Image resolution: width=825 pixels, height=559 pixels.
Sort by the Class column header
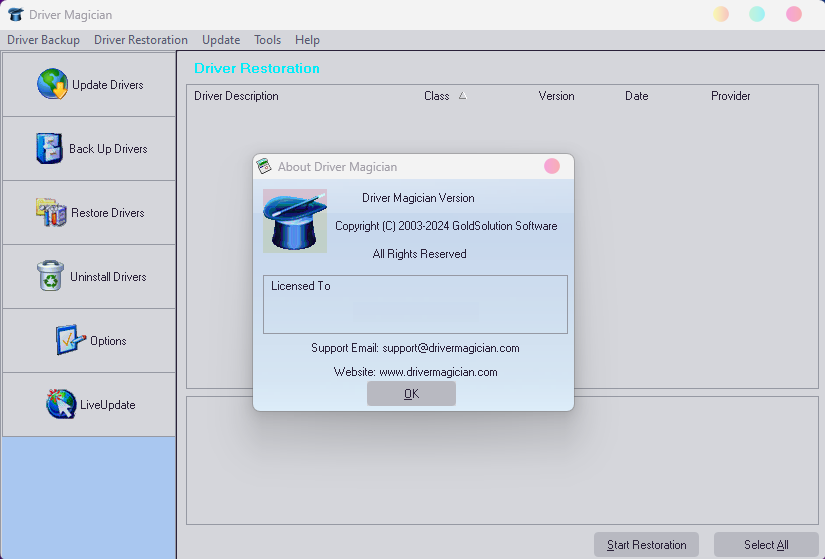(x=437, y=96)
